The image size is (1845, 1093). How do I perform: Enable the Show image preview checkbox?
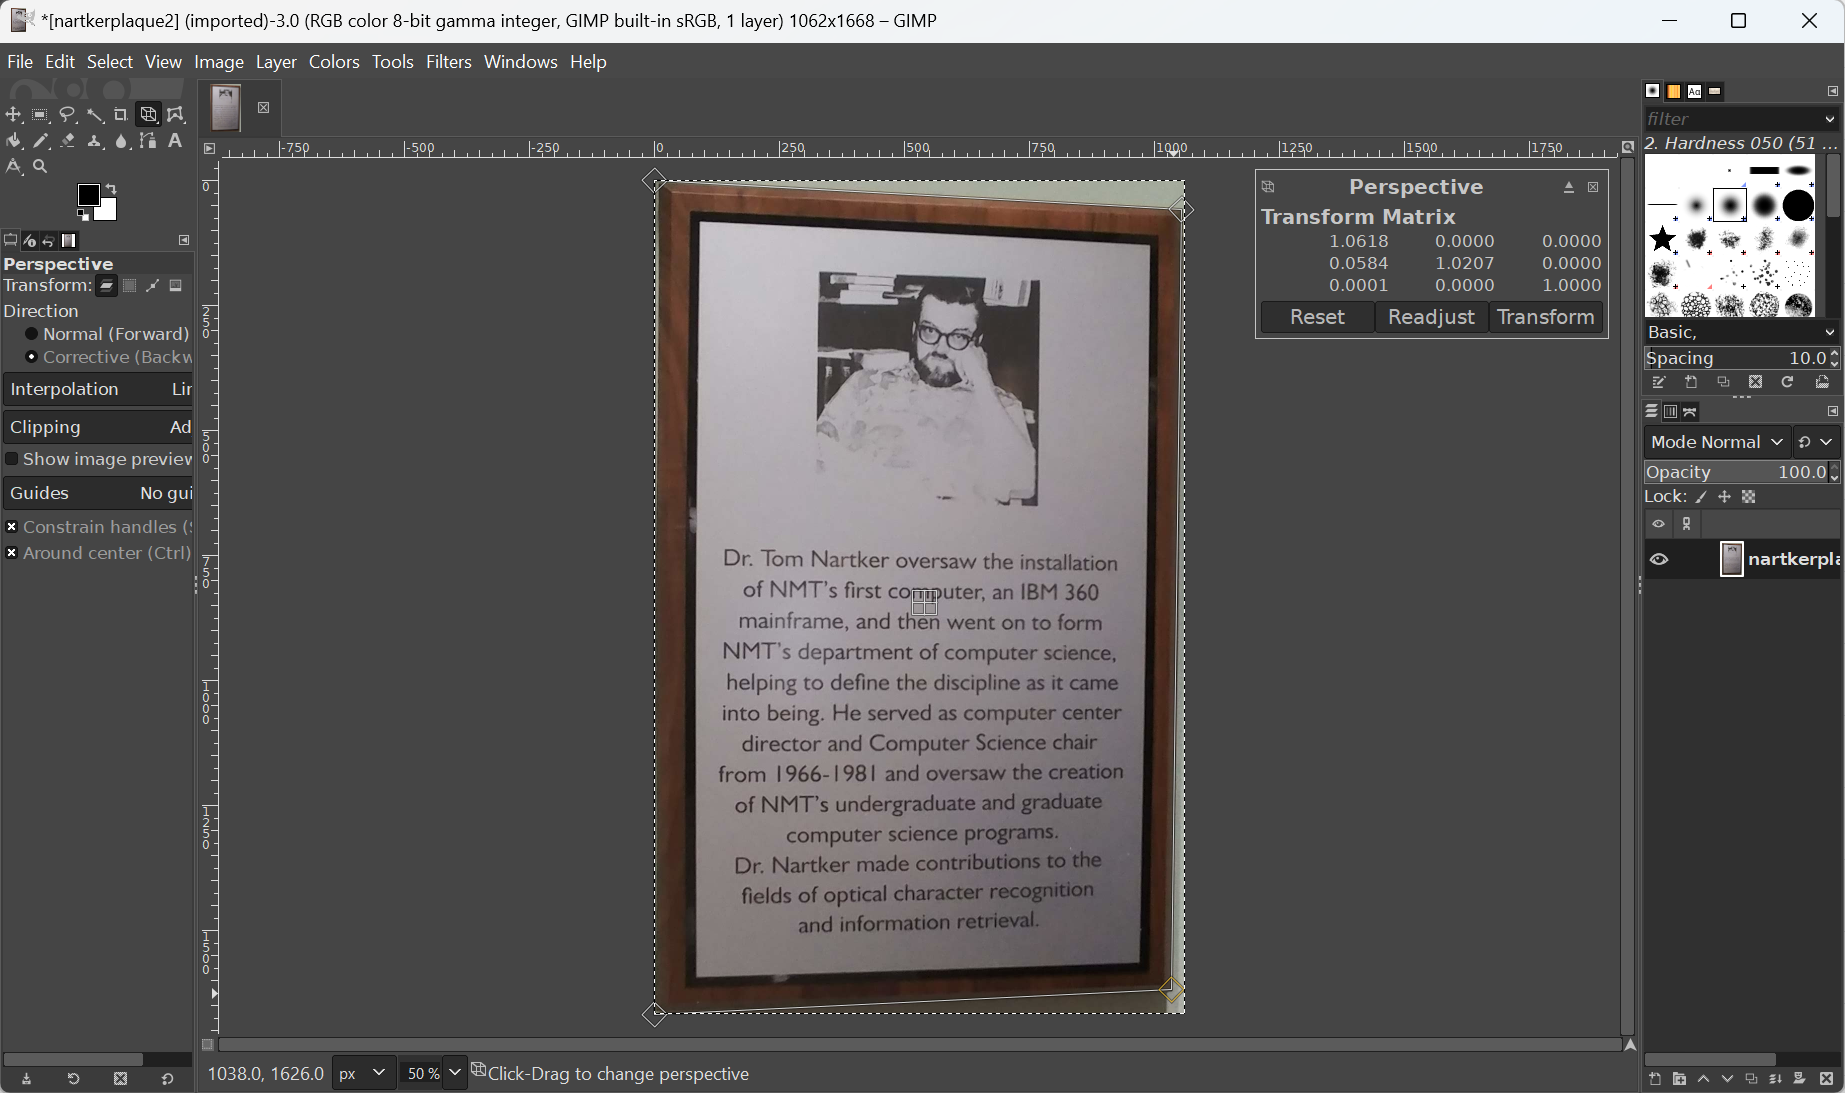pos(12,459)
